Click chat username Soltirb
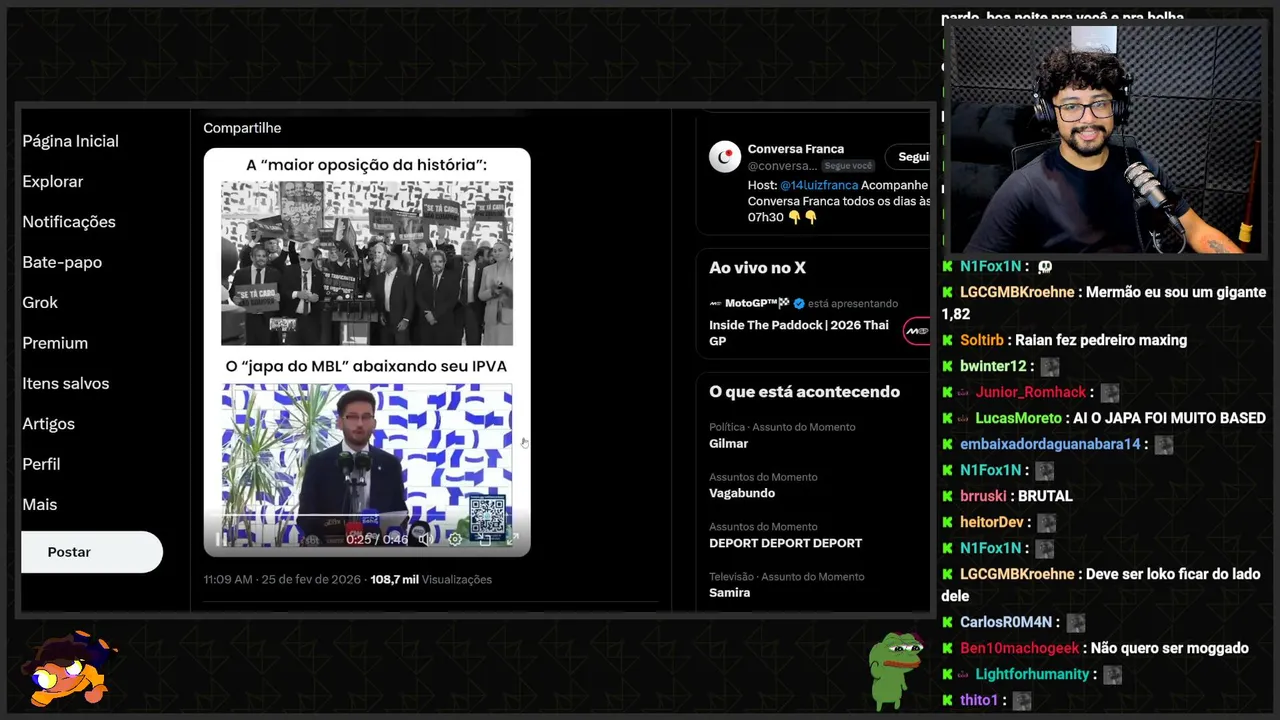This screenshot has width=1280, height=720. (x=982, y=340)
